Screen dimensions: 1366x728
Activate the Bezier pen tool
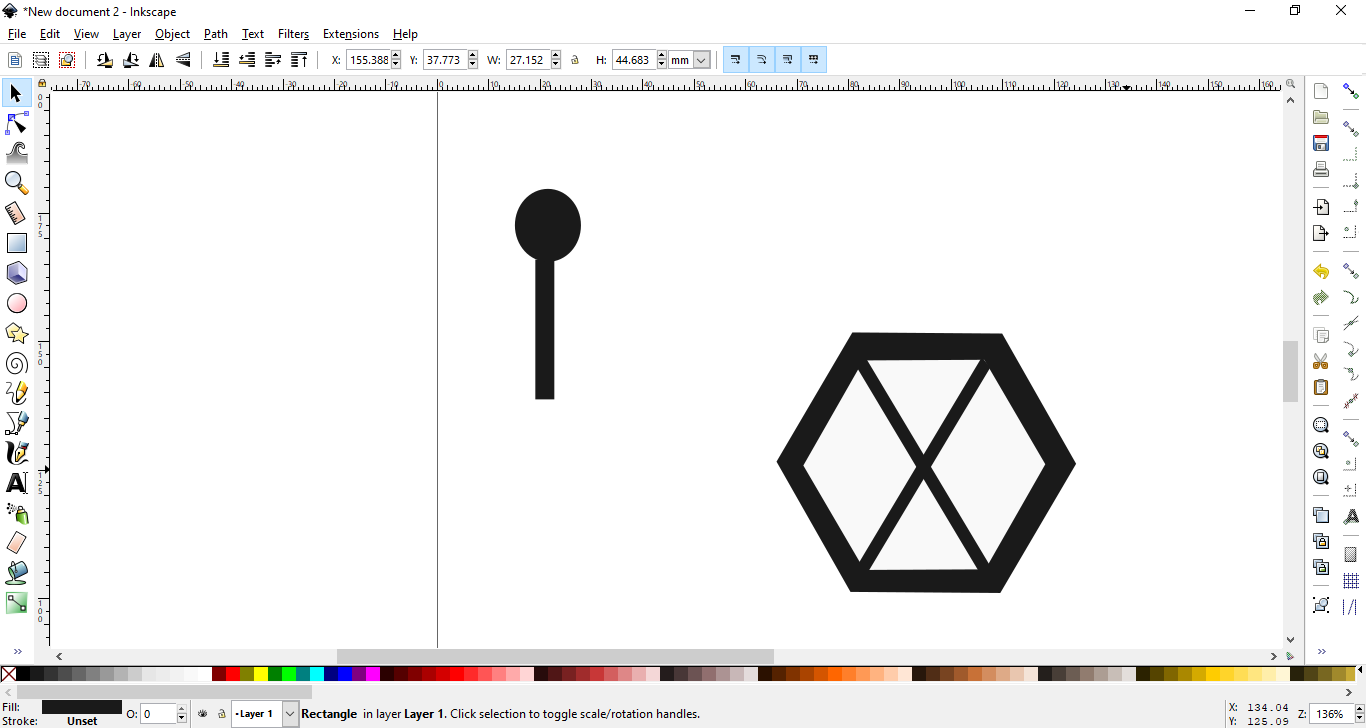[16, 423]
